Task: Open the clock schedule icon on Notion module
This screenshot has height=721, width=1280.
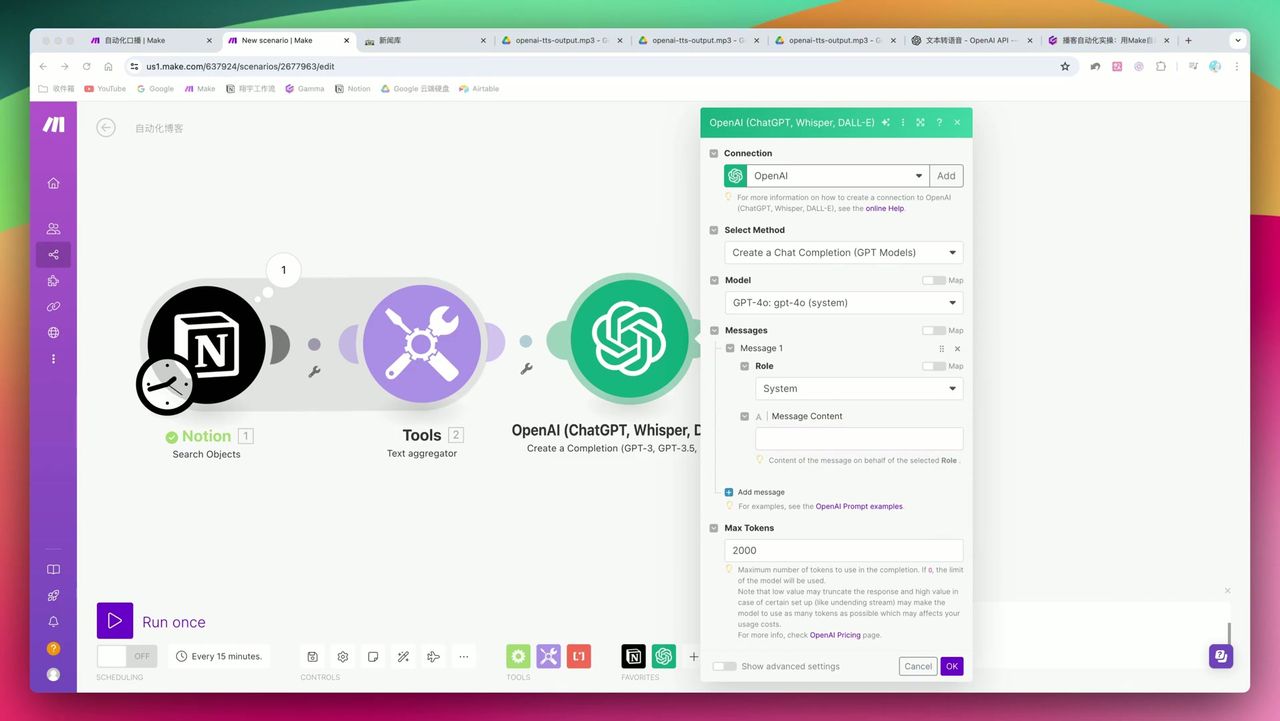Action: (x=167, y=383)
